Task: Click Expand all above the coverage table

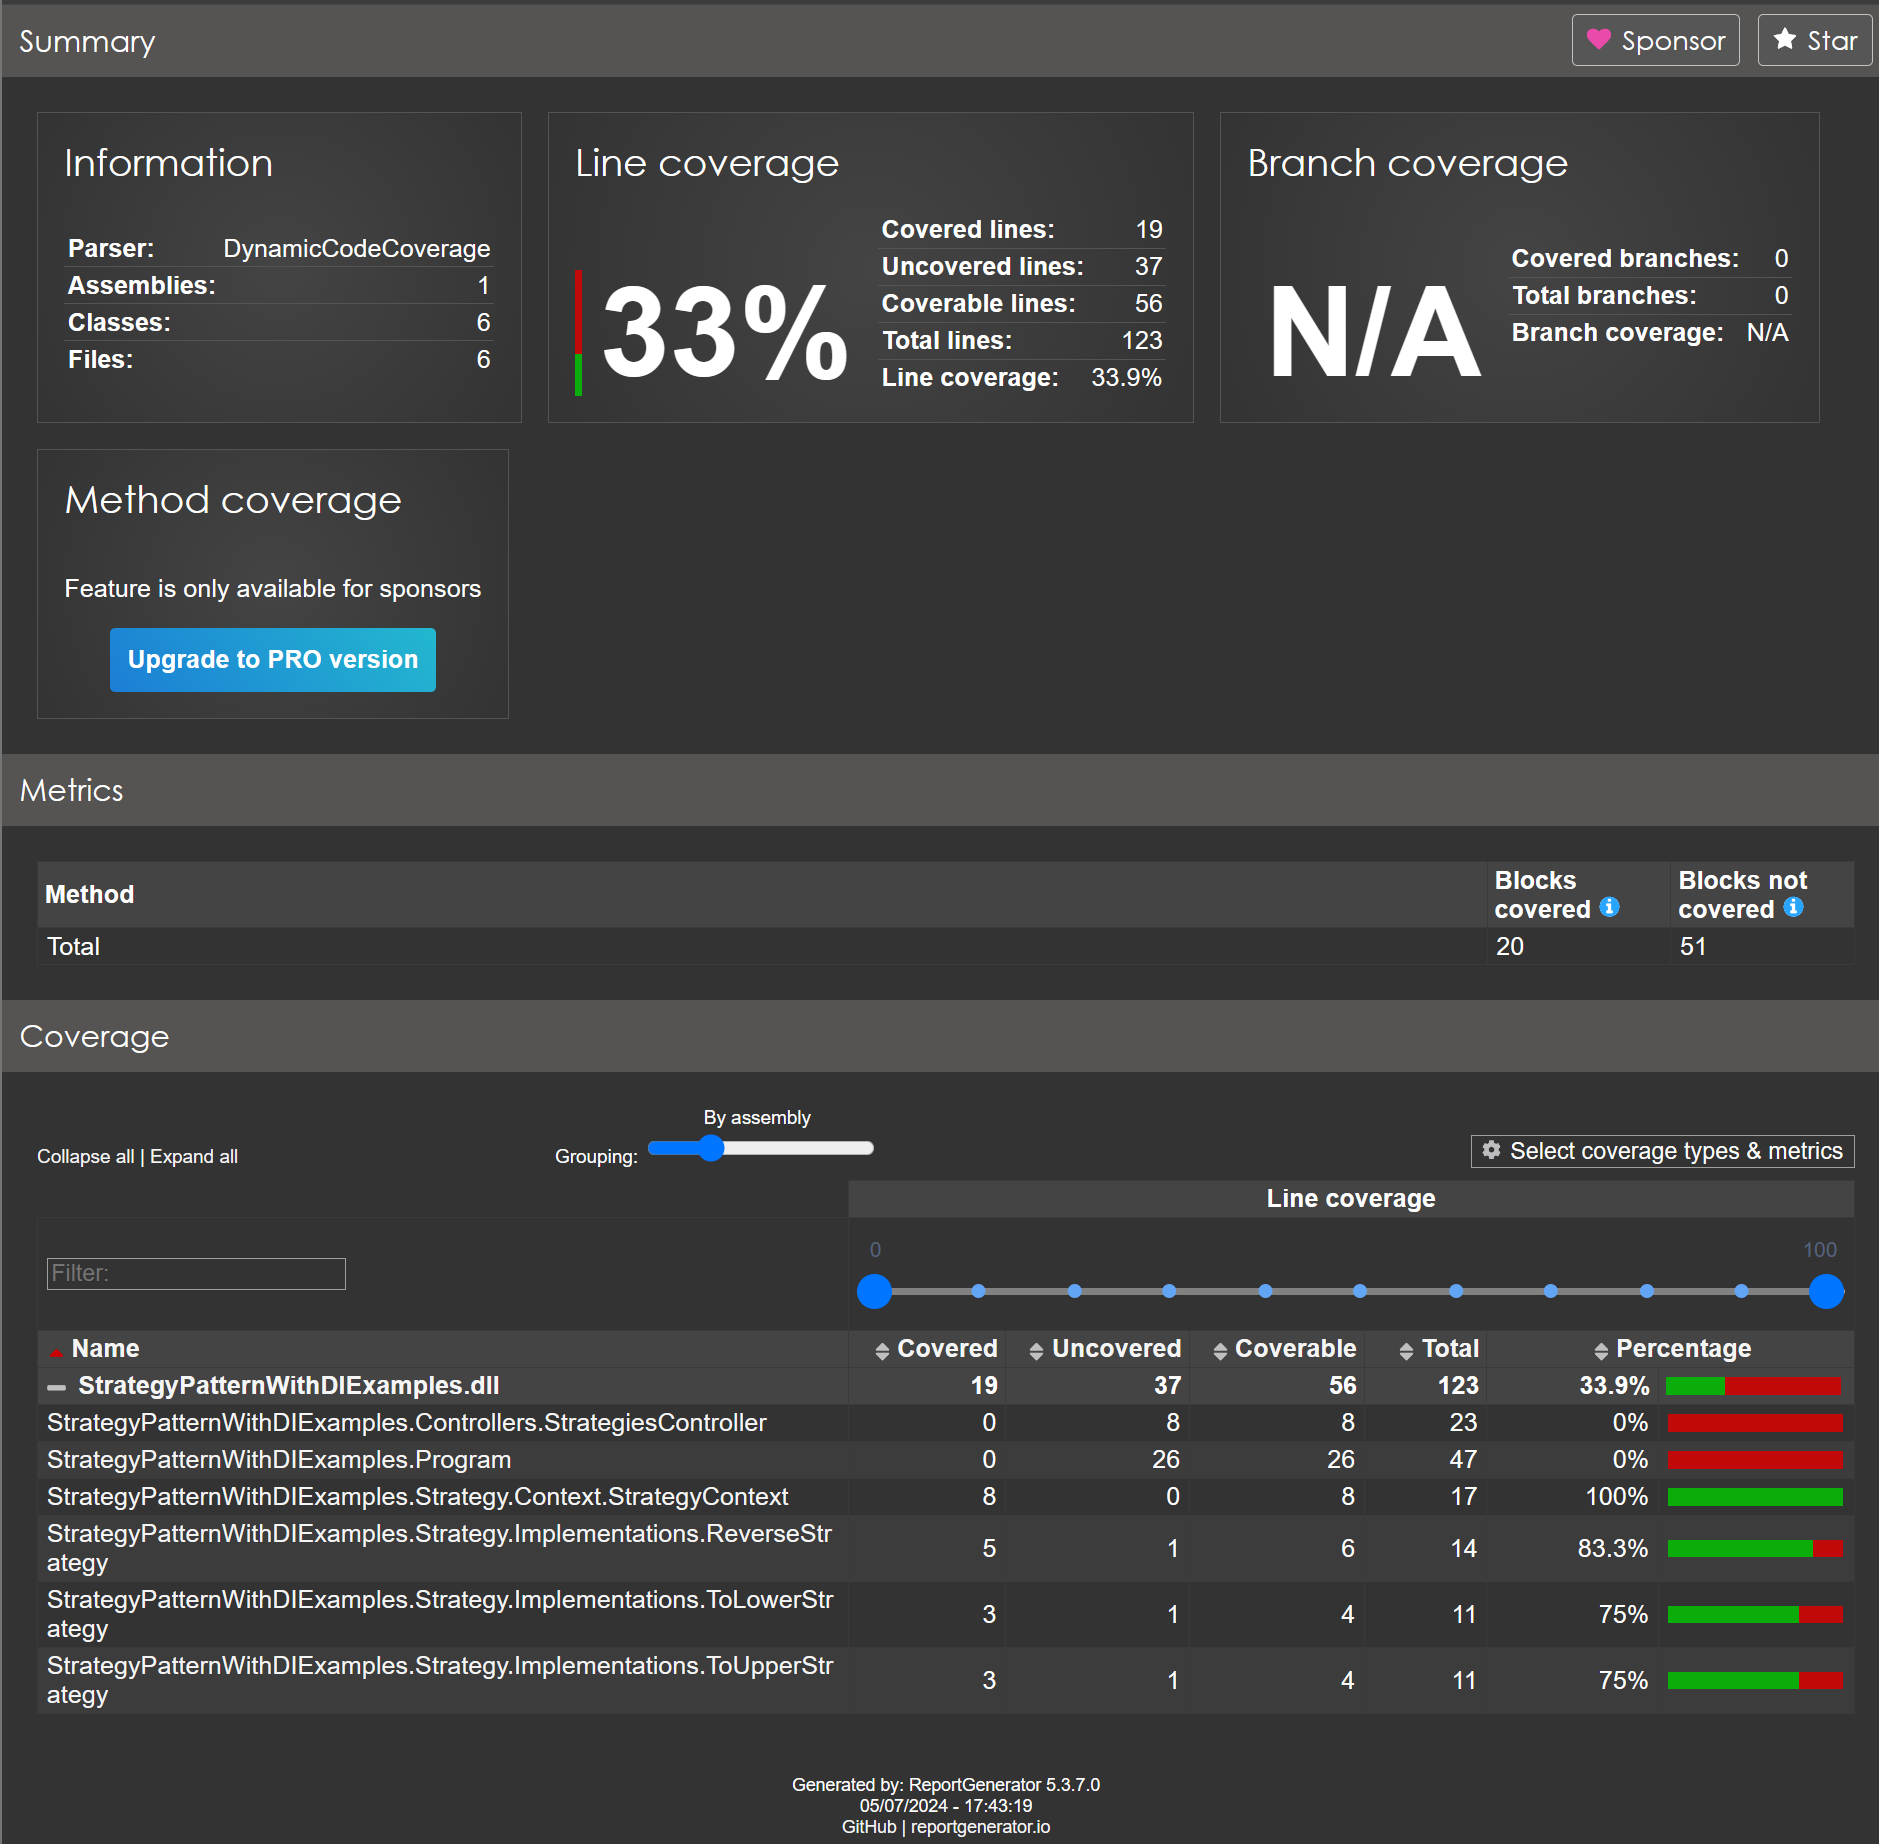Action: tap(193, 1156)
